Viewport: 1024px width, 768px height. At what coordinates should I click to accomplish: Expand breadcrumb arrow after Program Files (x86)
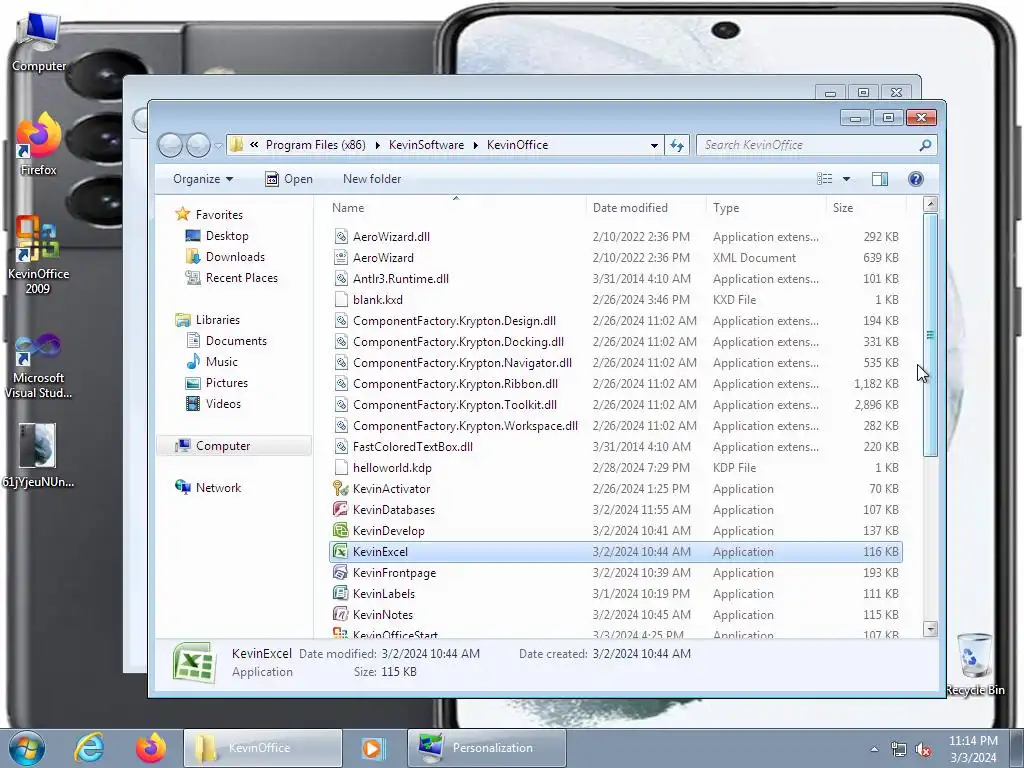(377, 145)
